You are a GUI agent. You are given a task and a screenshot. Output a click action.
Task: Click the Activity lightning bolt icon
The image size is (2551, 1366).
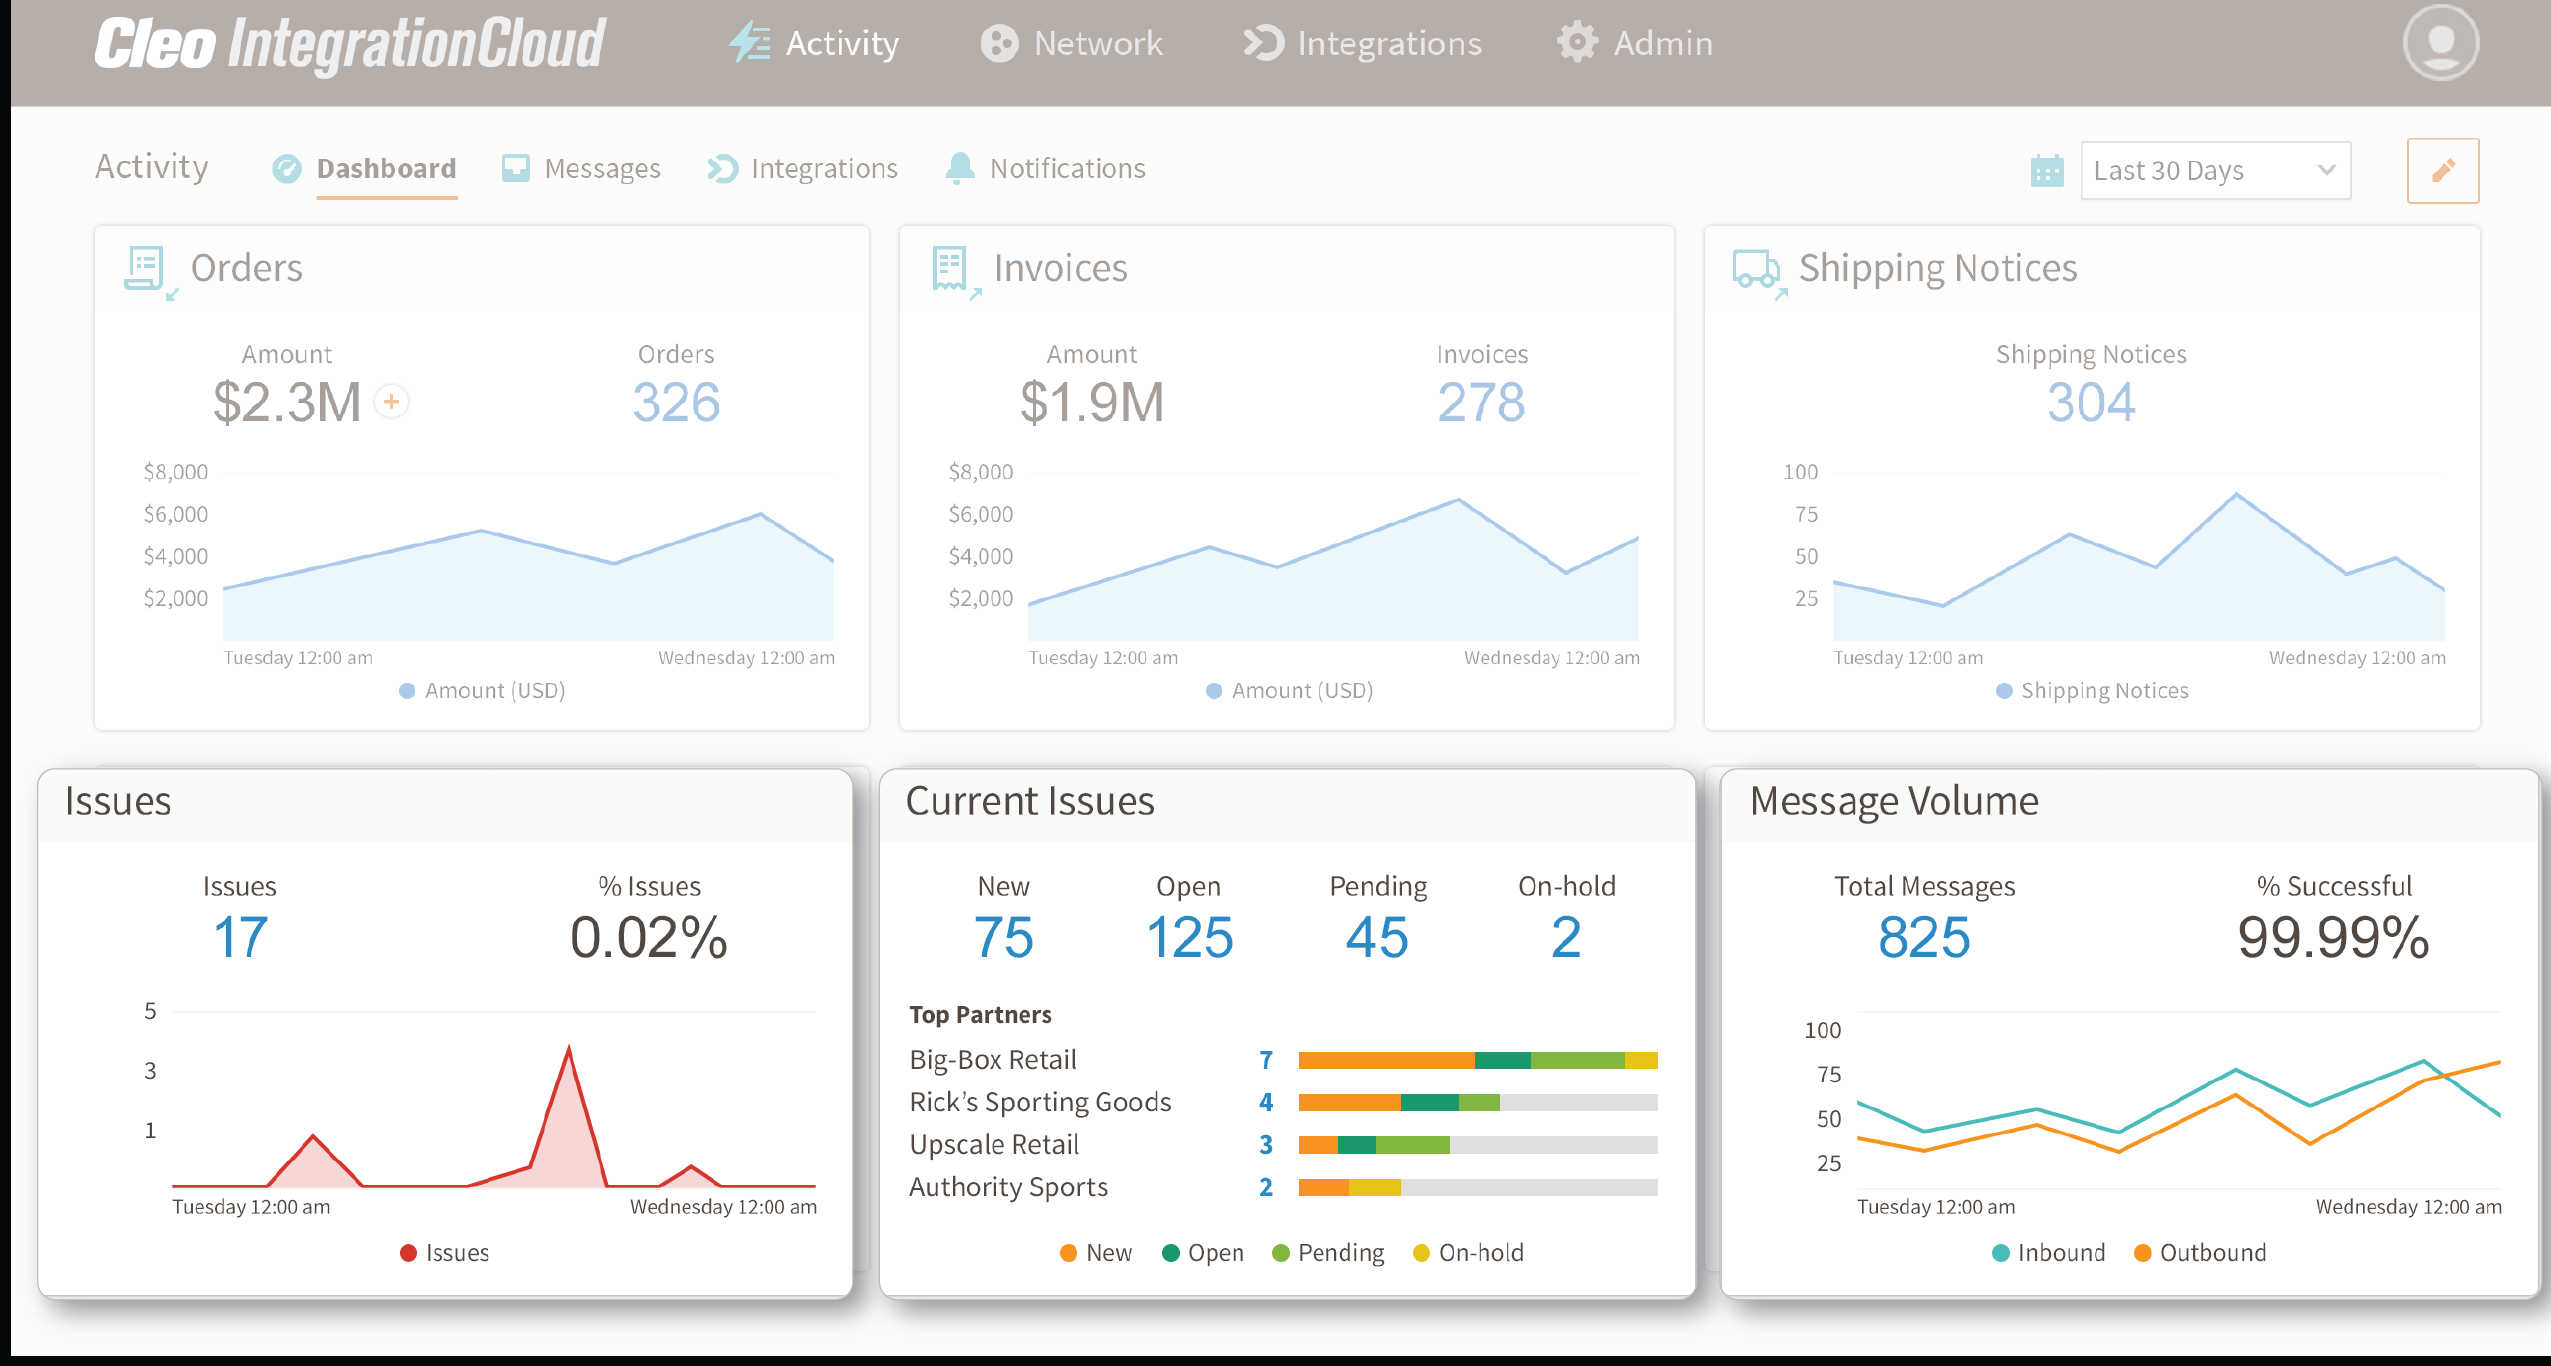[x=749, y=42]
